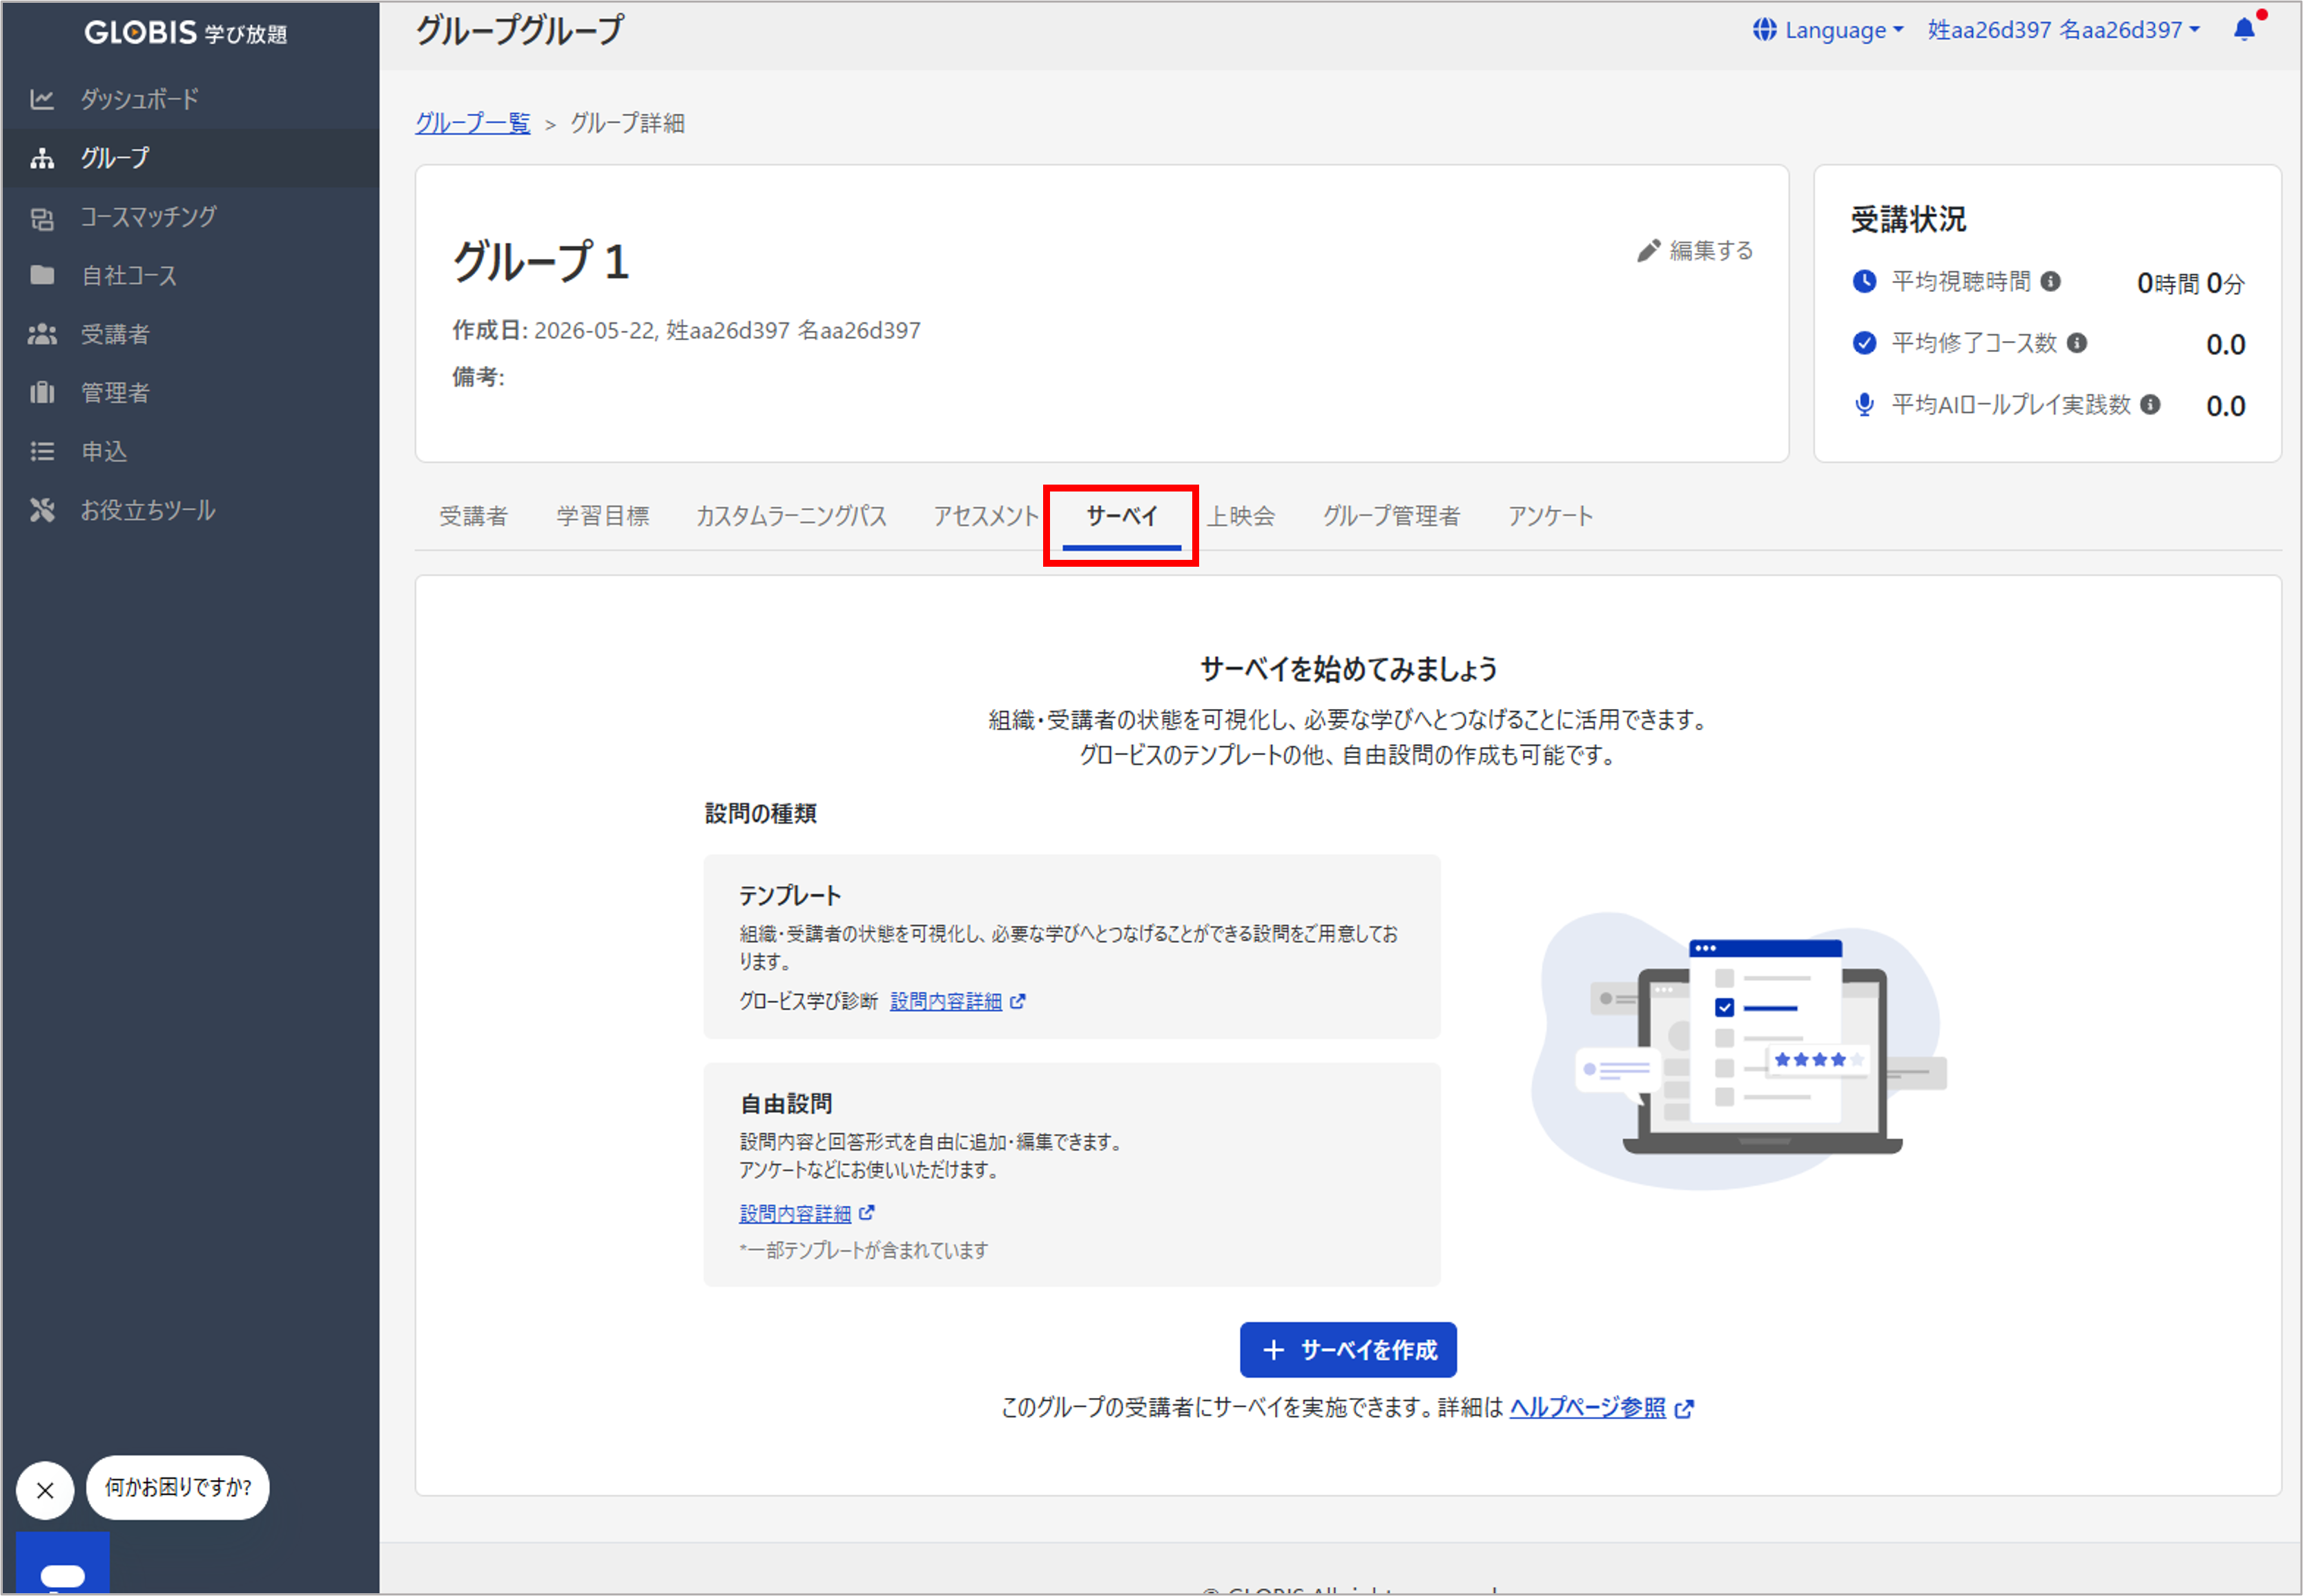This screenshot has height=1596, width=2303.
Task: Expand the Language dropdown
Action: pos(1828,30)
